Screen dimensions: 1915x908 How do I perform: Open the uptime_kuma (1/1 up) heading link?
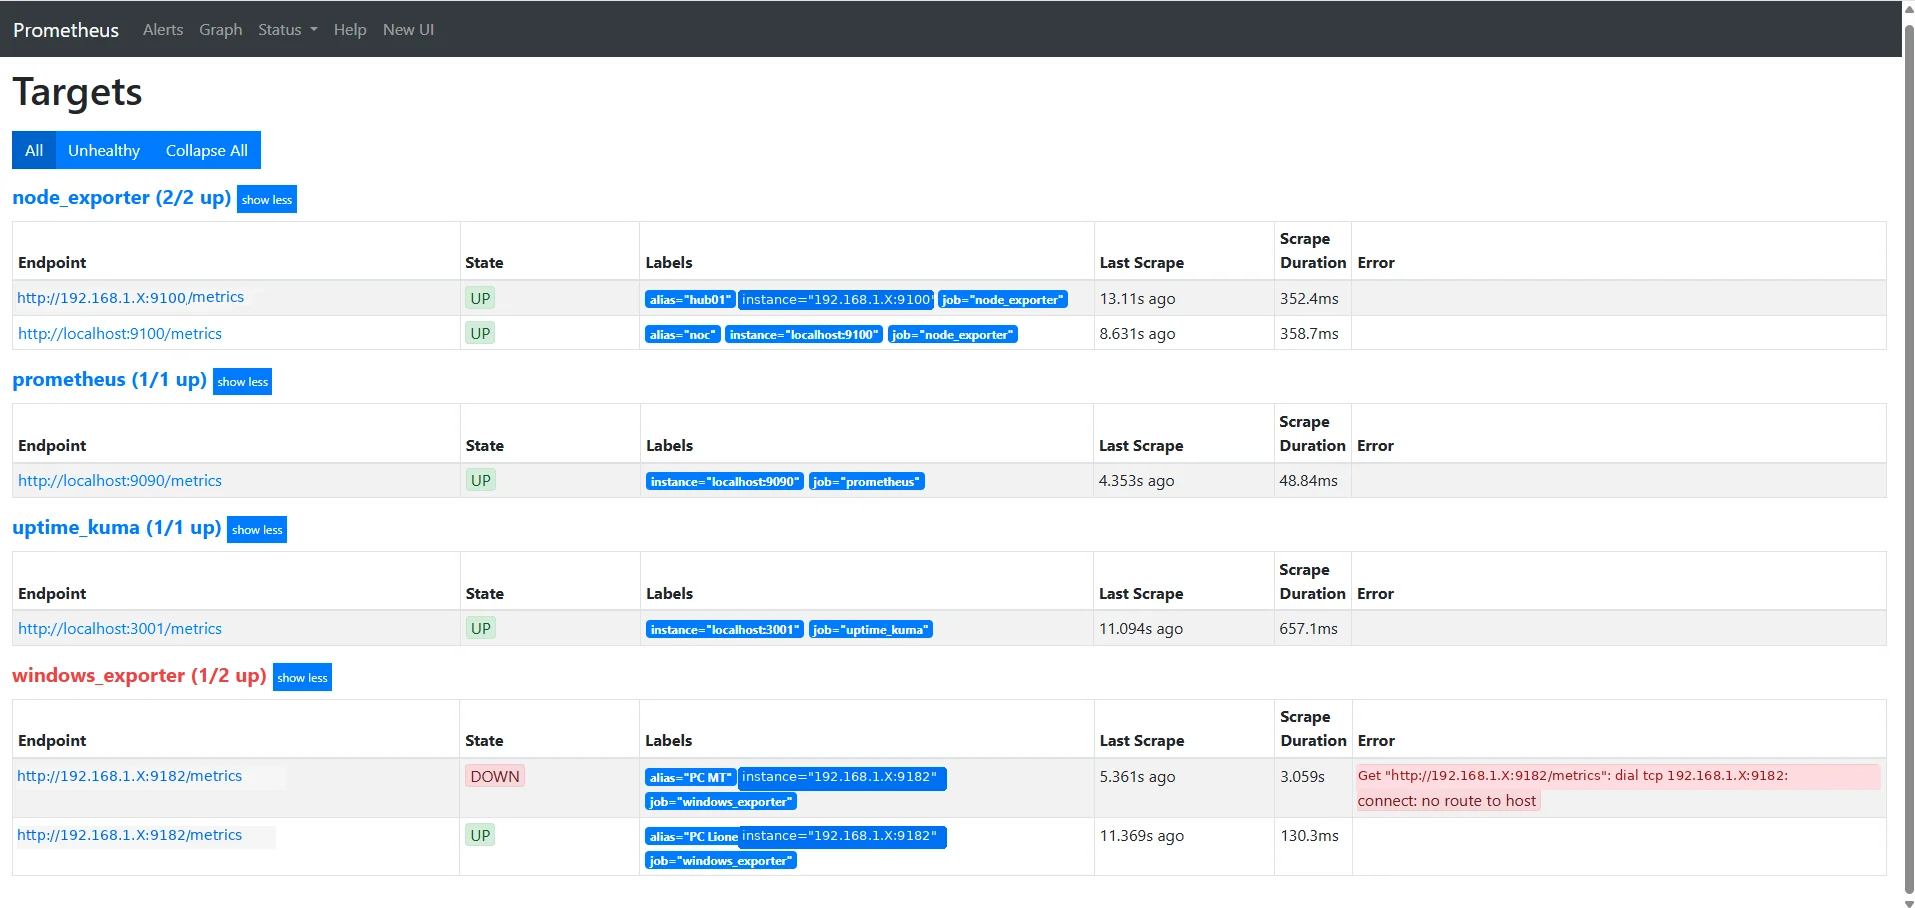point(117,527)
